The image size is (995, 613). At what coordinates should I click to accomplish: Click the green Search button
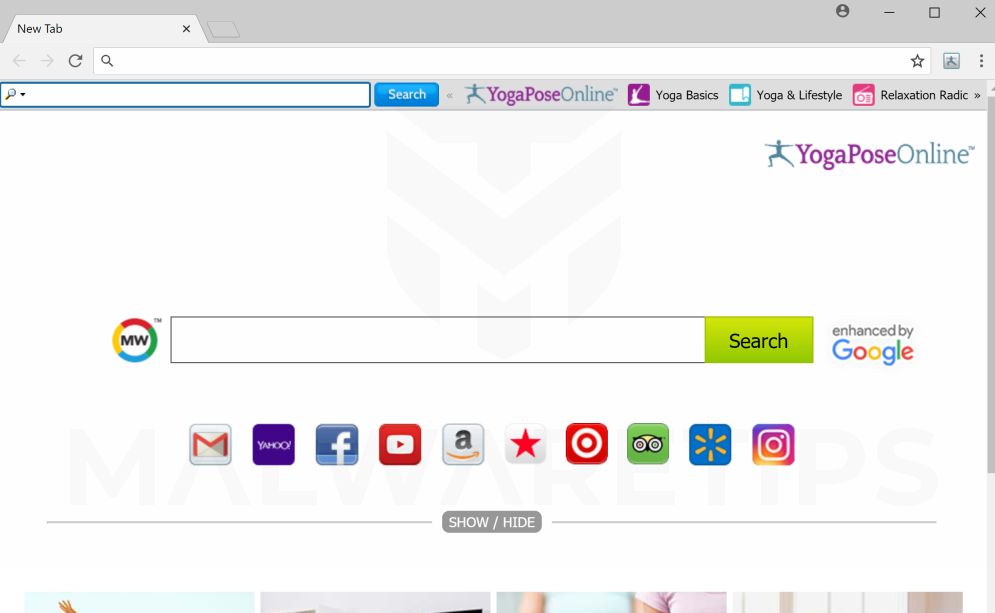758,340
